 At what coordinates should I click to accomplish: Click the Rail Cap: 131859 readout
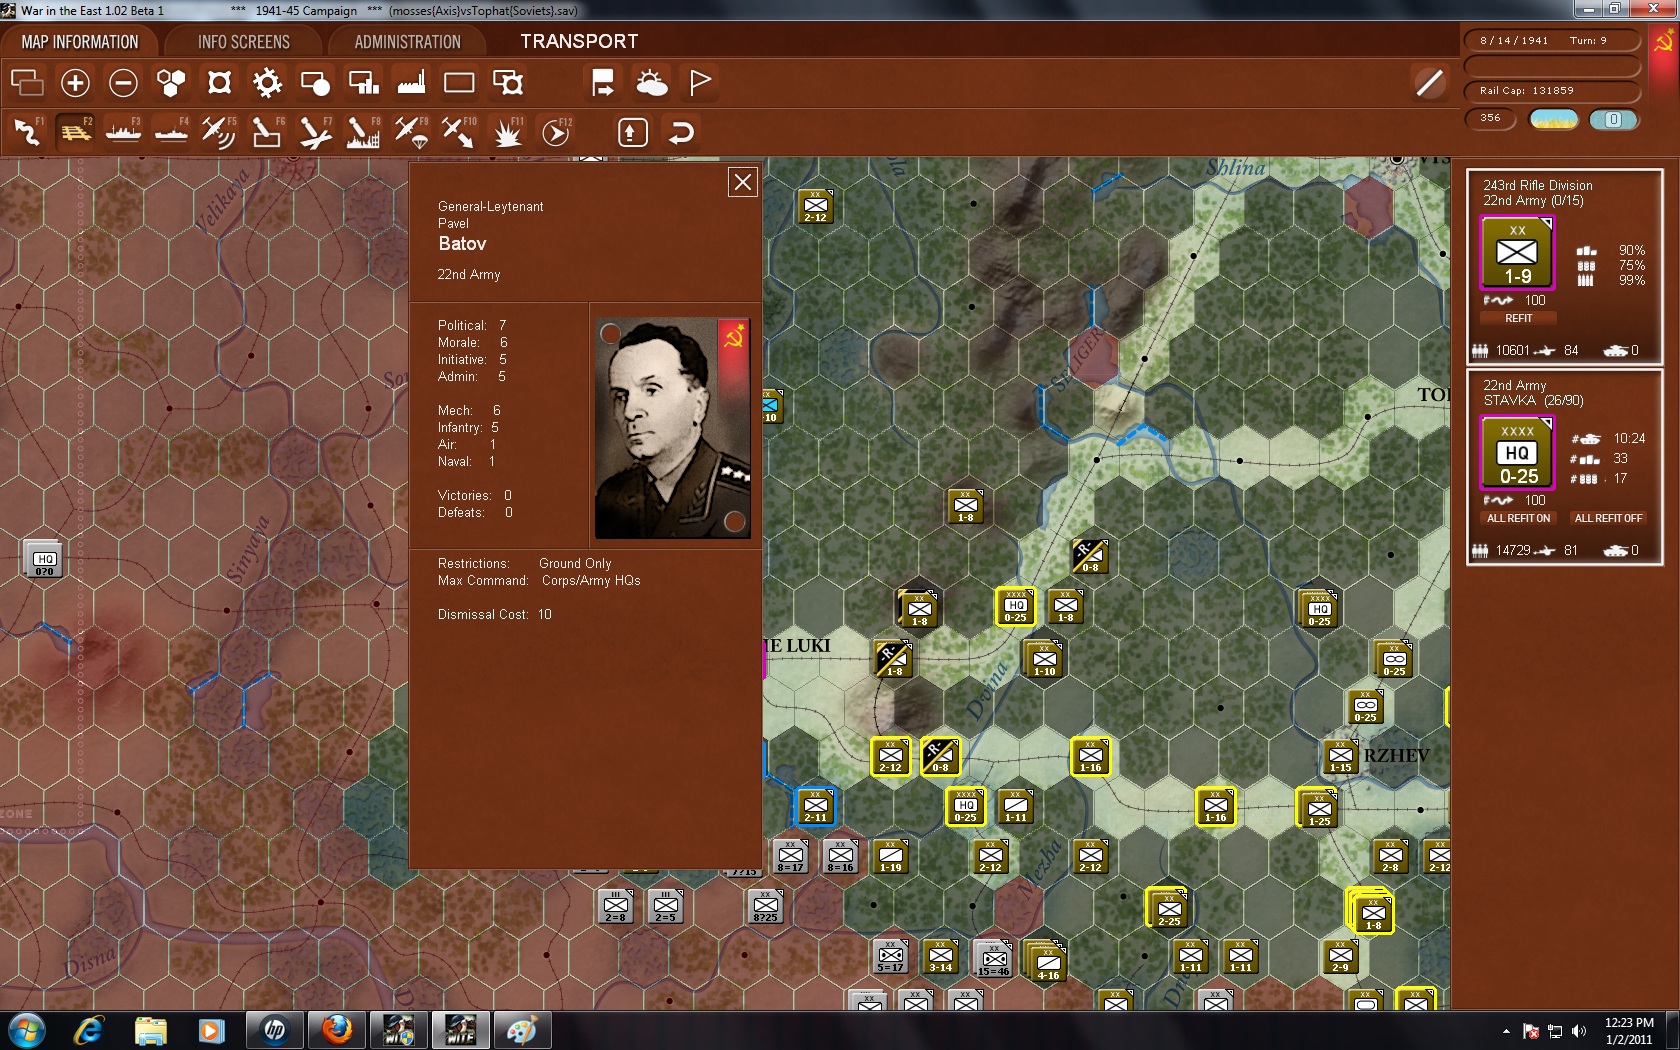point(1552,91)
